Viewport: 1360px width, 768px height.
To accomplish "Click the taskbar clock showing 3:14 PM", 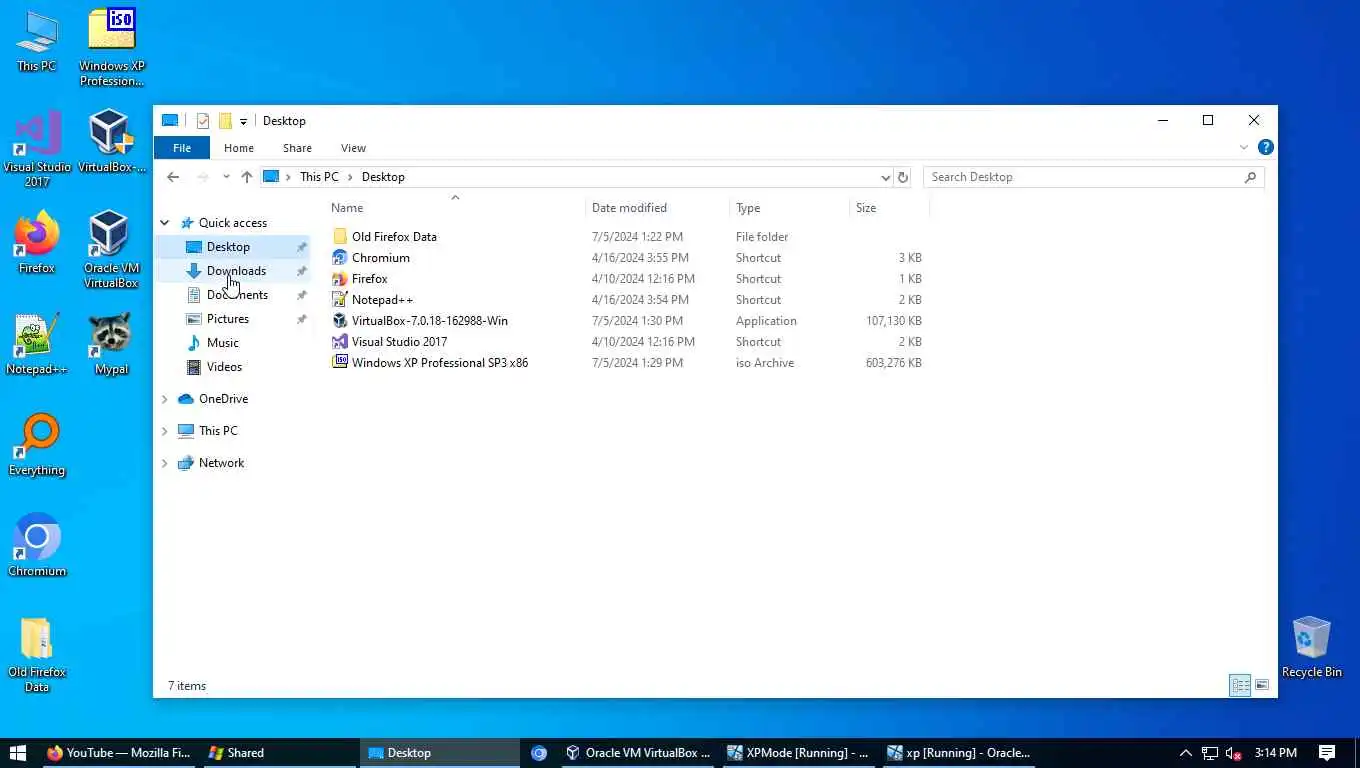I will tap(1275, 753).
